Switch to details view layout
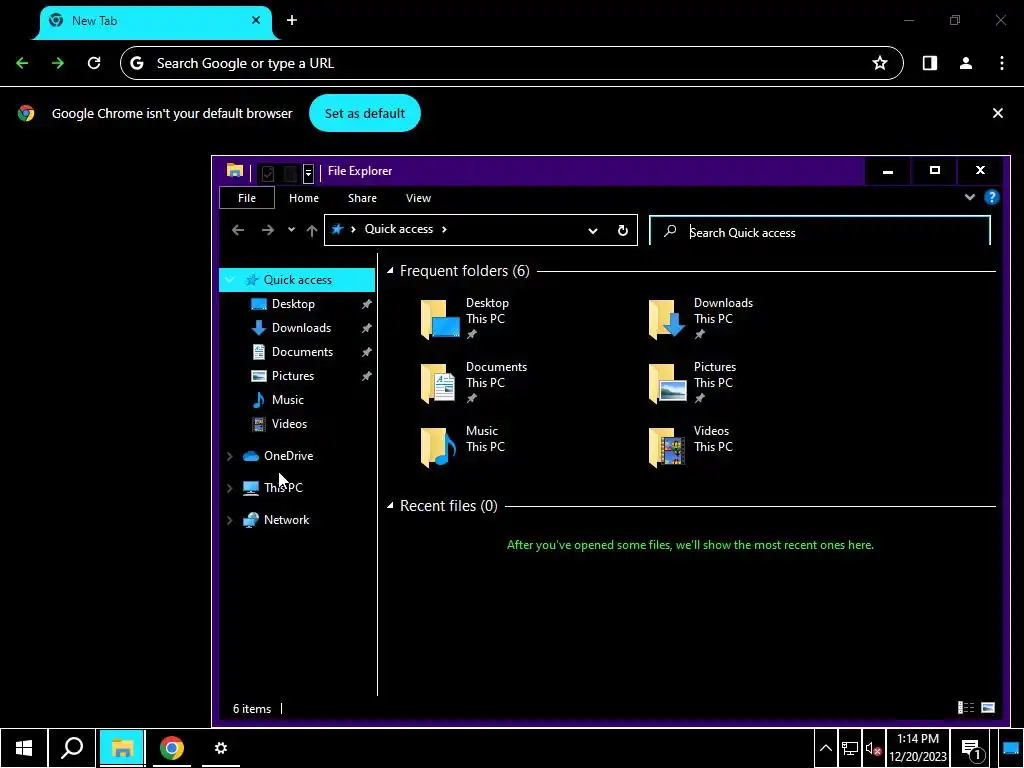 tap(966, 707)
